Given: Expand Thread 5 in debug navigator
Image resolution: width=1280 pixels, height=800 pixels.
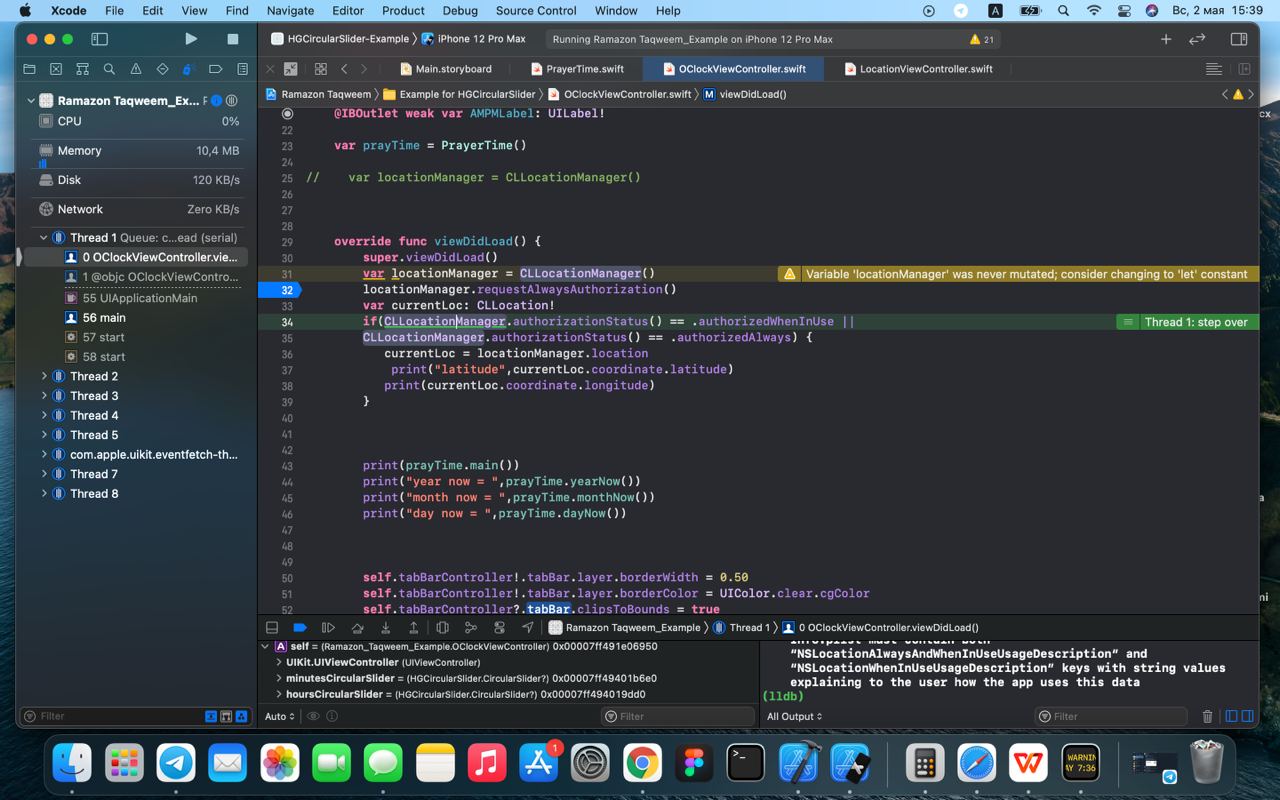Looking at the screenshot, I should (x=44, y=435).
